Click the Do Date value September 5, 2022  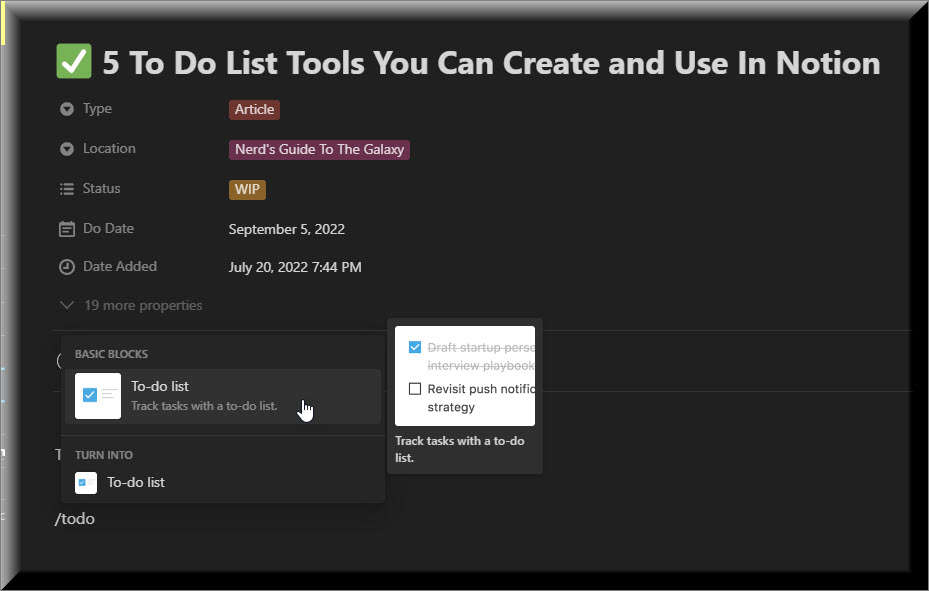point(287,229)
